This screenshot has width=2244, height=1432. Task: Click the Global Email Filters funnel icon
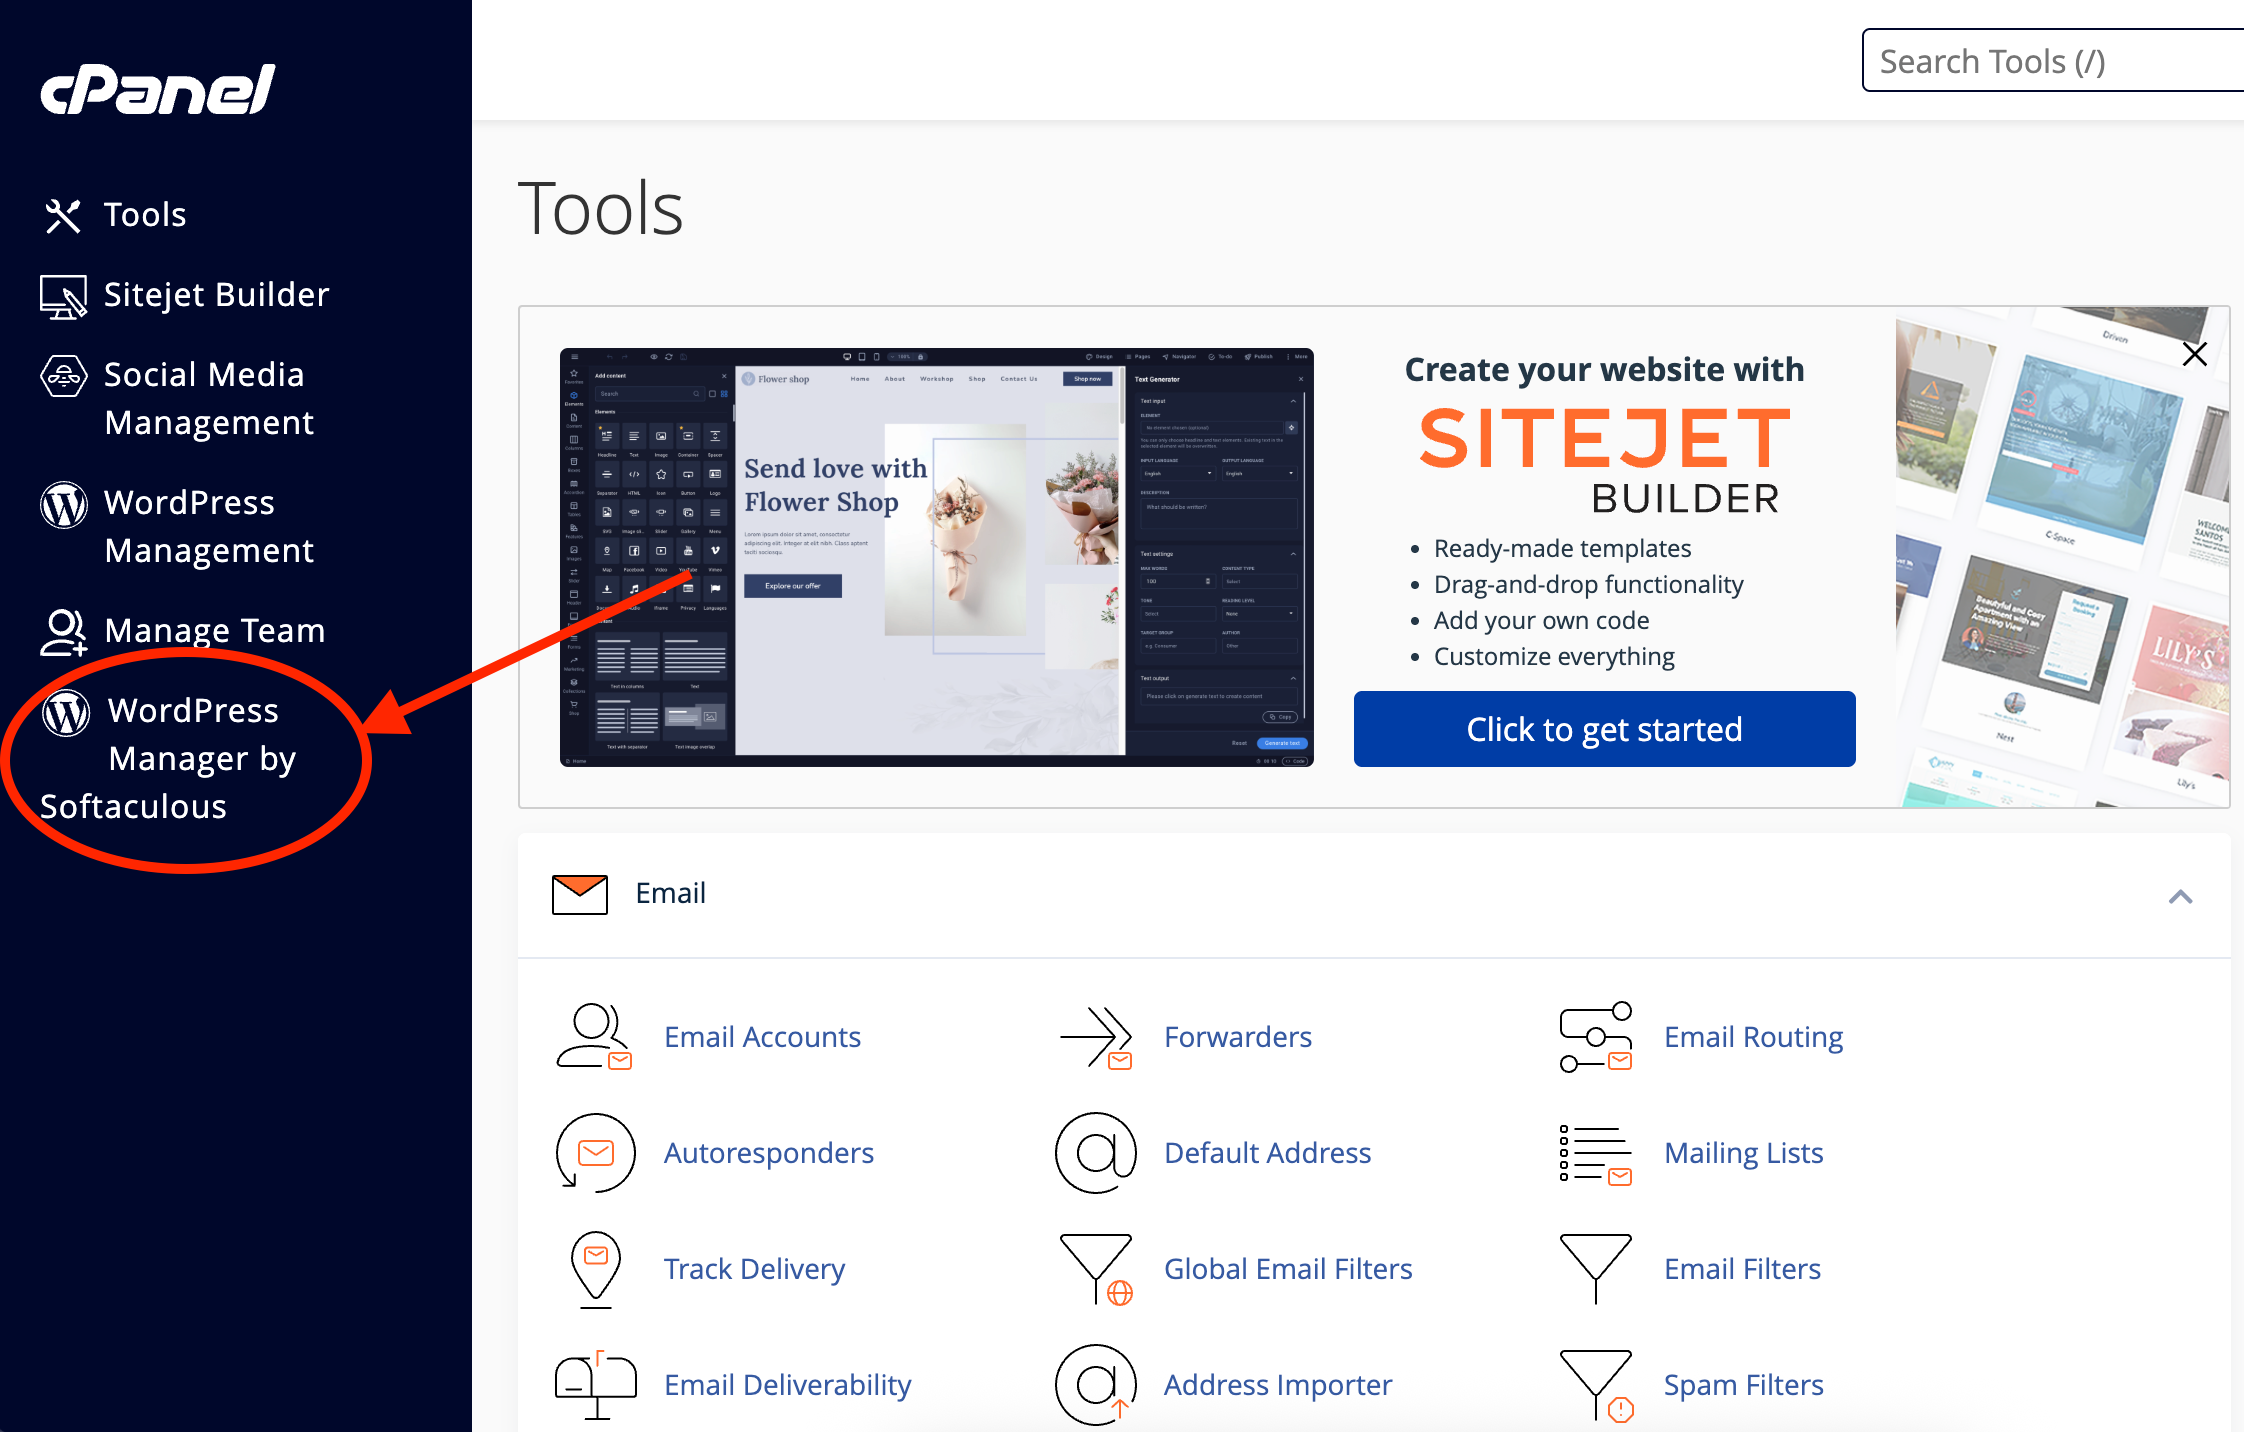[1096, 1270]
